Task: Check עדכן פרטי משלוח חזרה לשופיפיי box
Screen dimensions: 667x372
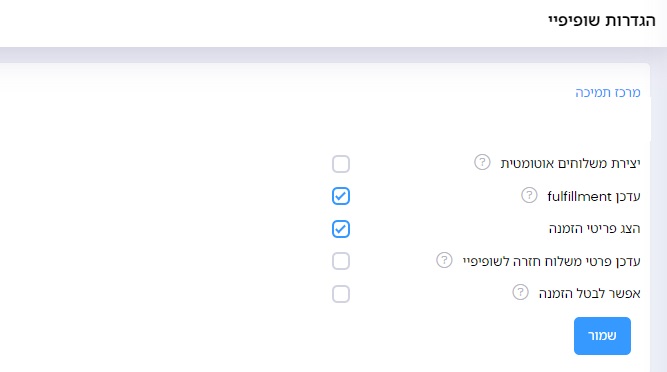Action: pos(341,261)
